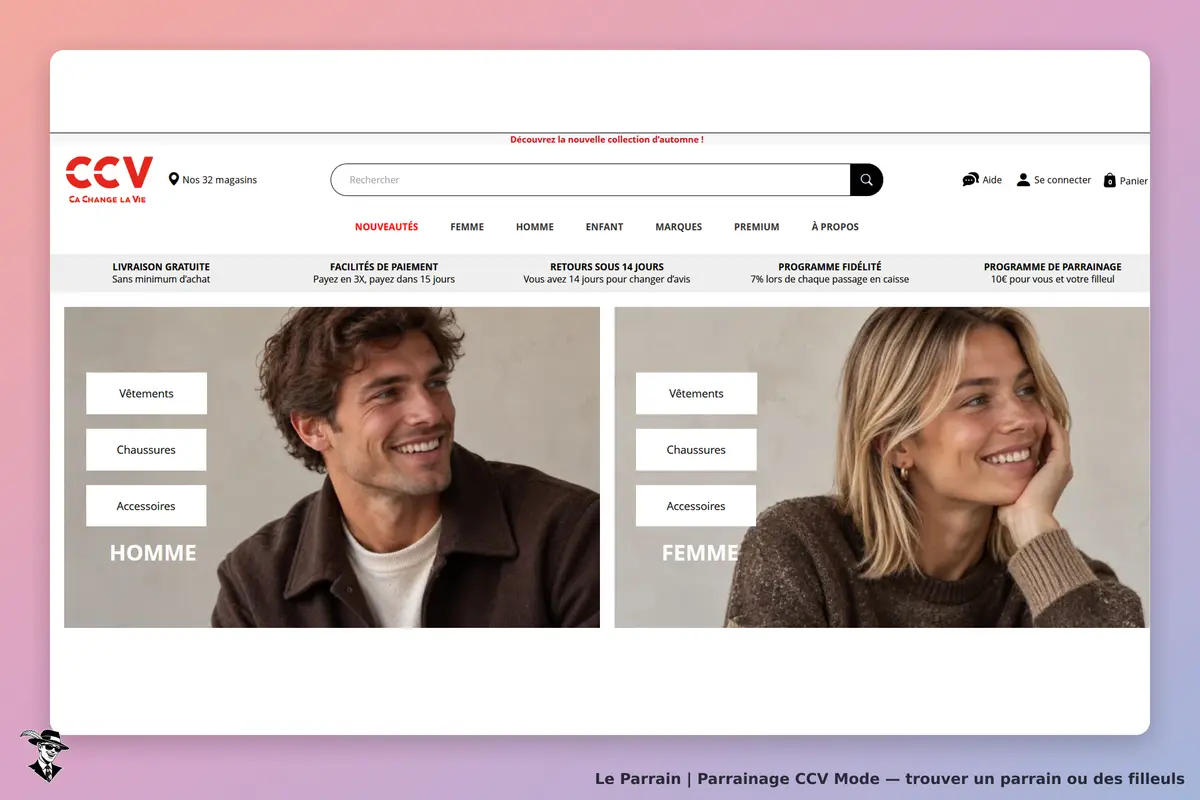This screenshot has width=1200, height=800.
Task: Select the Marques navigation item
Action: pyautogui.click(x=679, y=227)
